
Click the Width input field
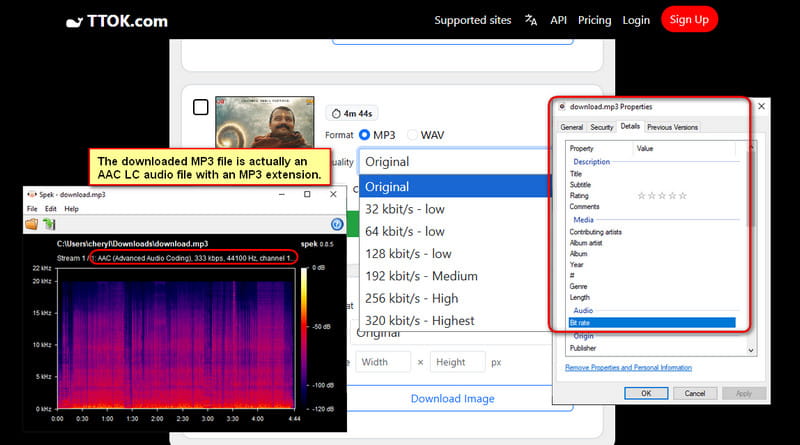pos(383,362)
